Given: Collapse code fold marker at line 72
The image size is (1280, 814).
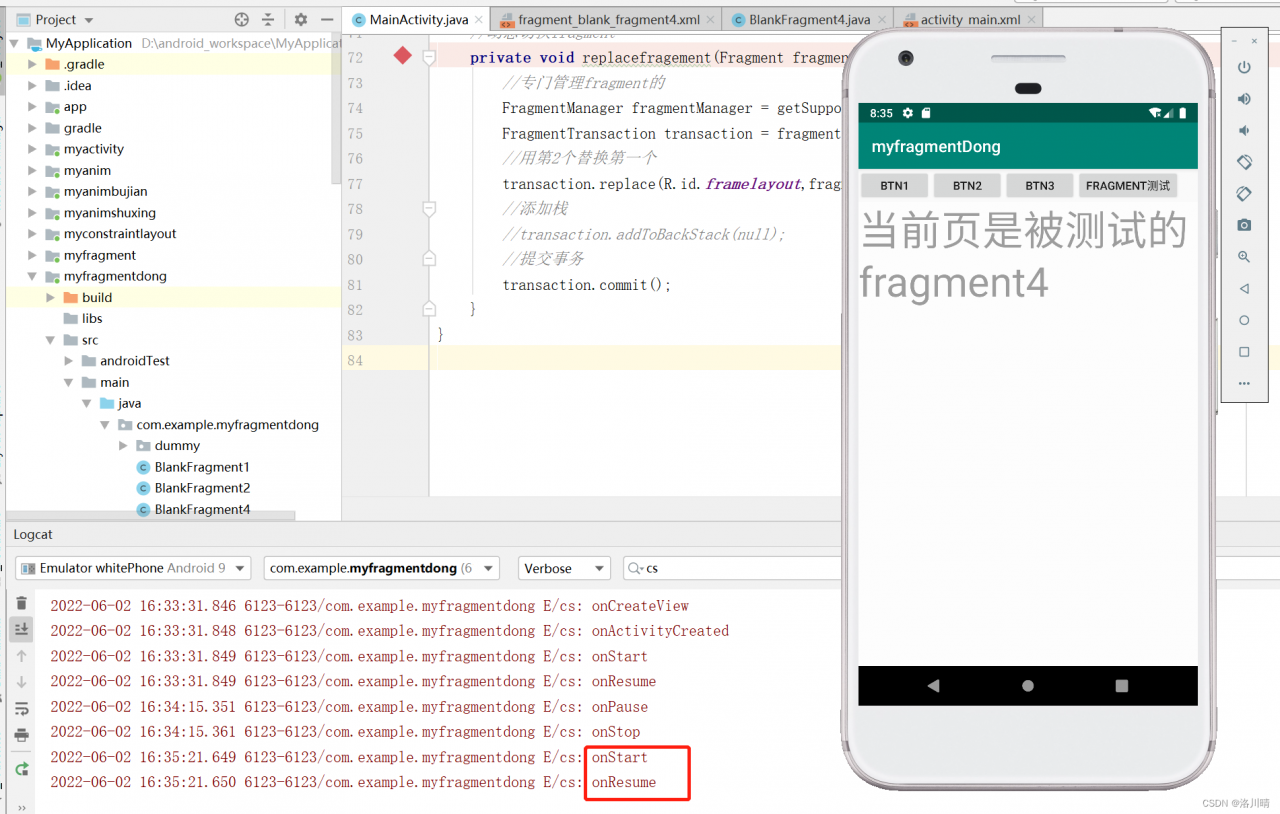Looking at the screenshot, I should [x=429, y=58].
